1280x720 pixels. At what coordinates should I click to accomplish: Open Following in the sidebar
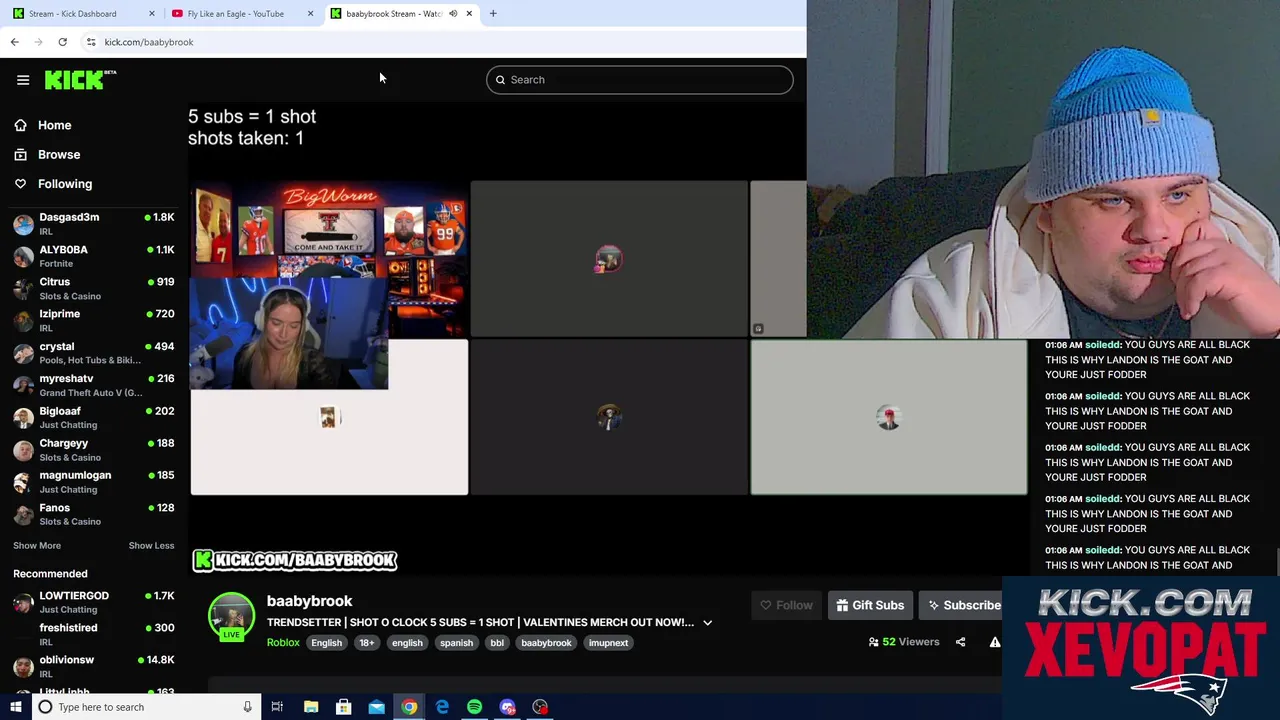[x=65, y=184]
